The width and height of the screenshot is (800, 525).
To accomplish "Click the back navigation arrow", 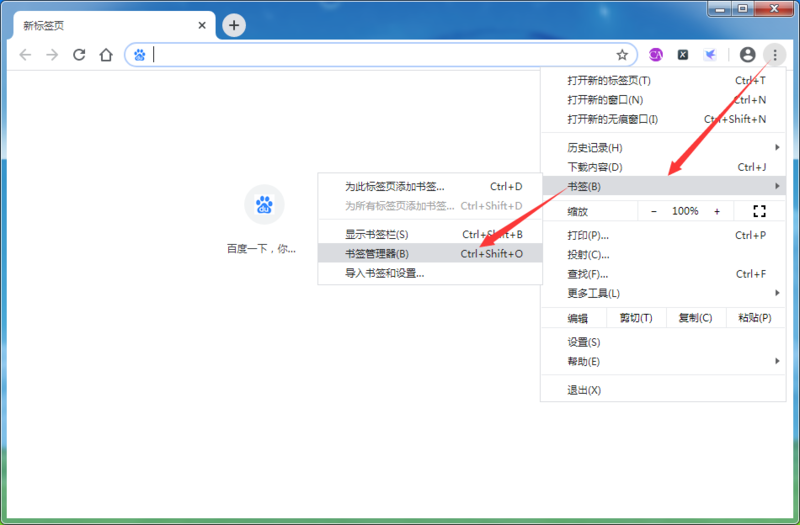I will coord(25,55).
